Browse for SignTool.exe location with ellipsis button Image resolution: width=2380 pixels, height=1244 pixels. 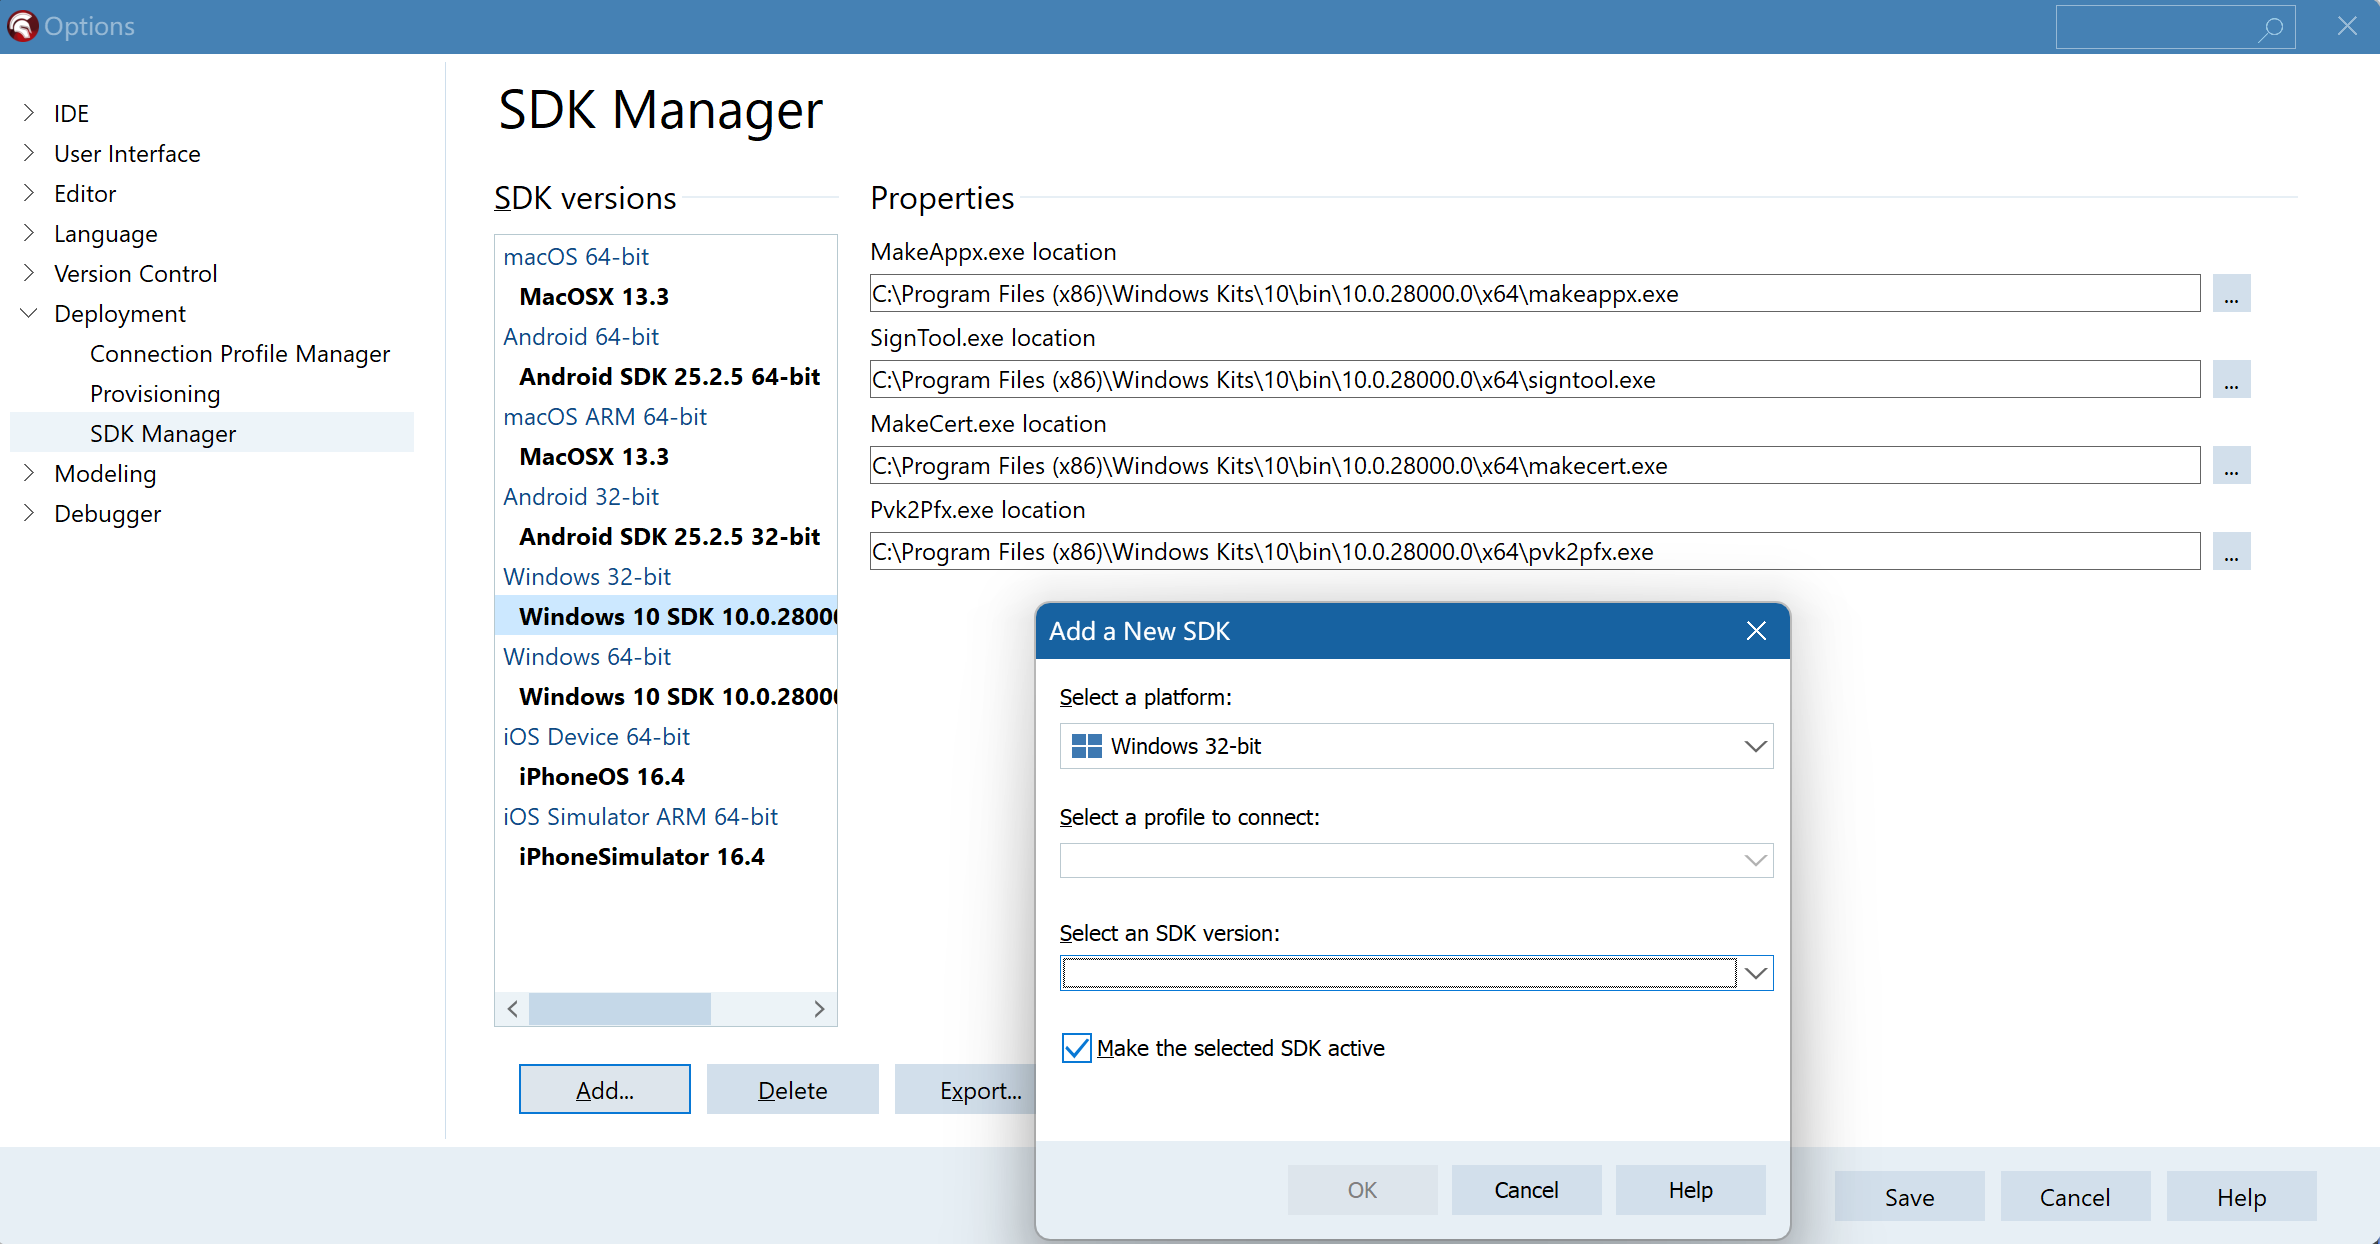tap(2231, 380)
